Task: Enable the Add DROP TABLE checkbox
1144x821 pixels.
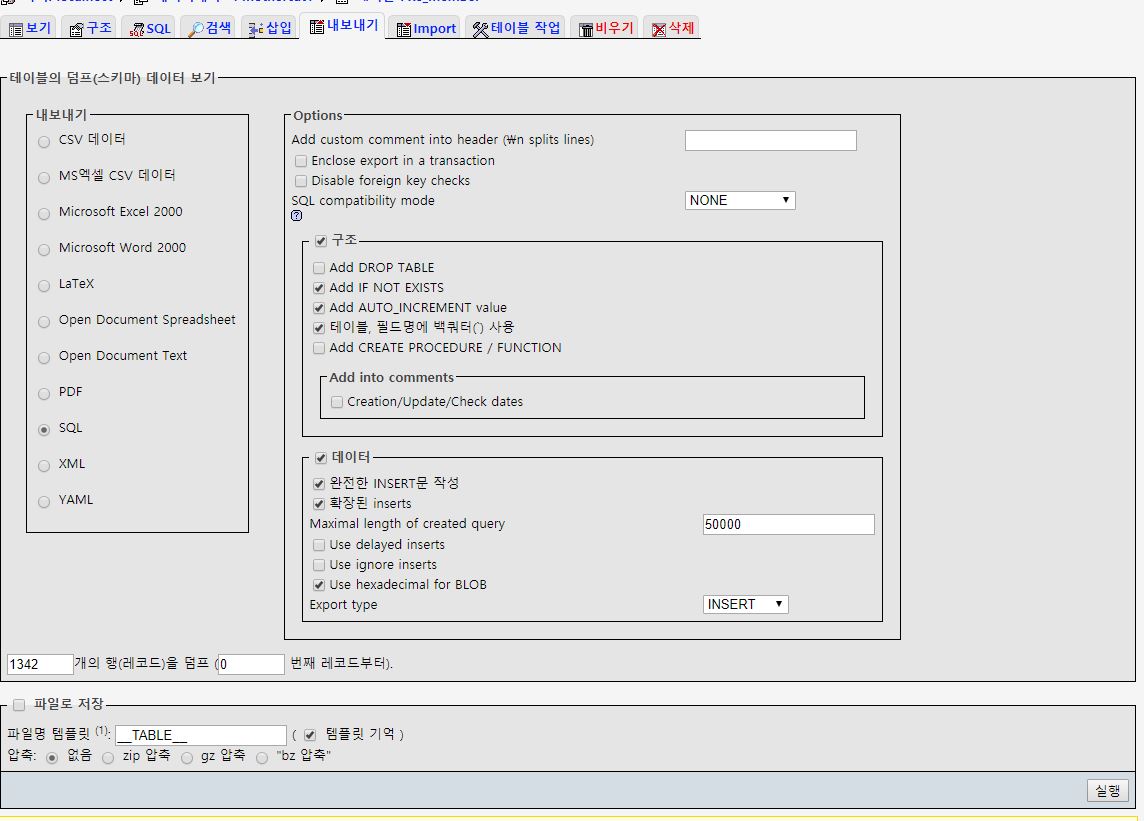Action: [319, 268]
